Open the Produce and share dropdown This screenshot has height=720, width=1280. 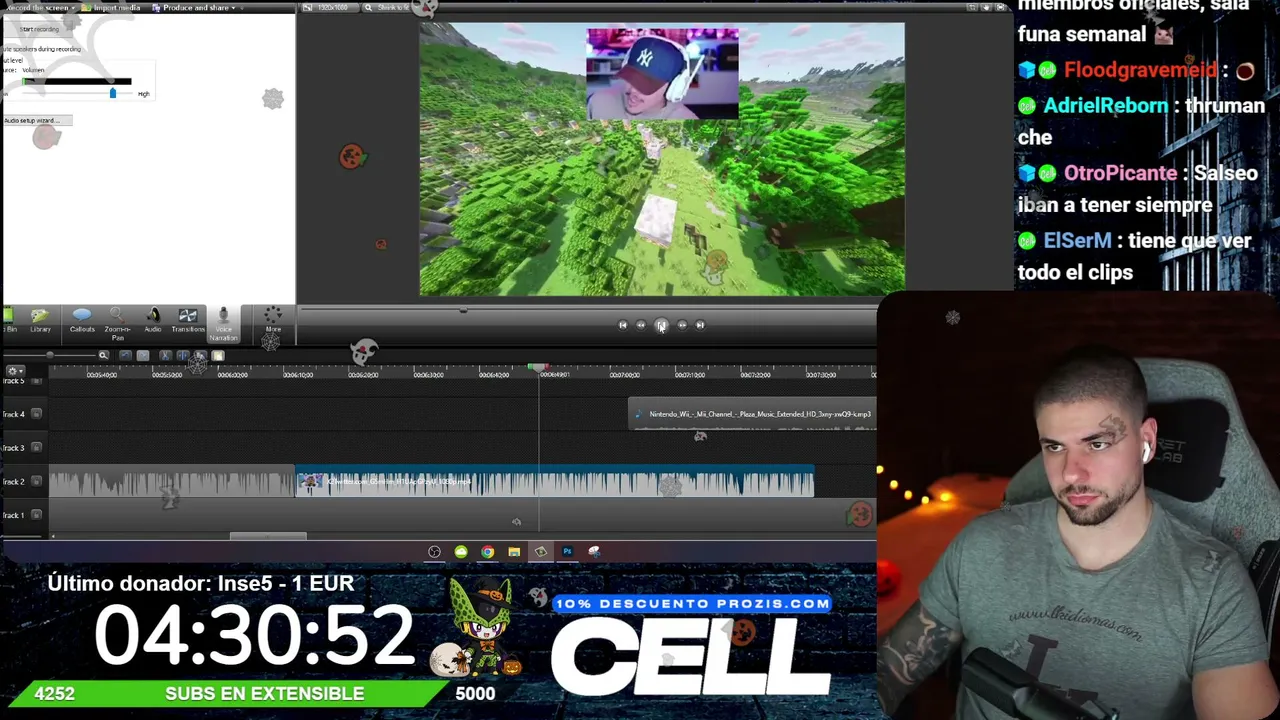(x=194, y=8)
